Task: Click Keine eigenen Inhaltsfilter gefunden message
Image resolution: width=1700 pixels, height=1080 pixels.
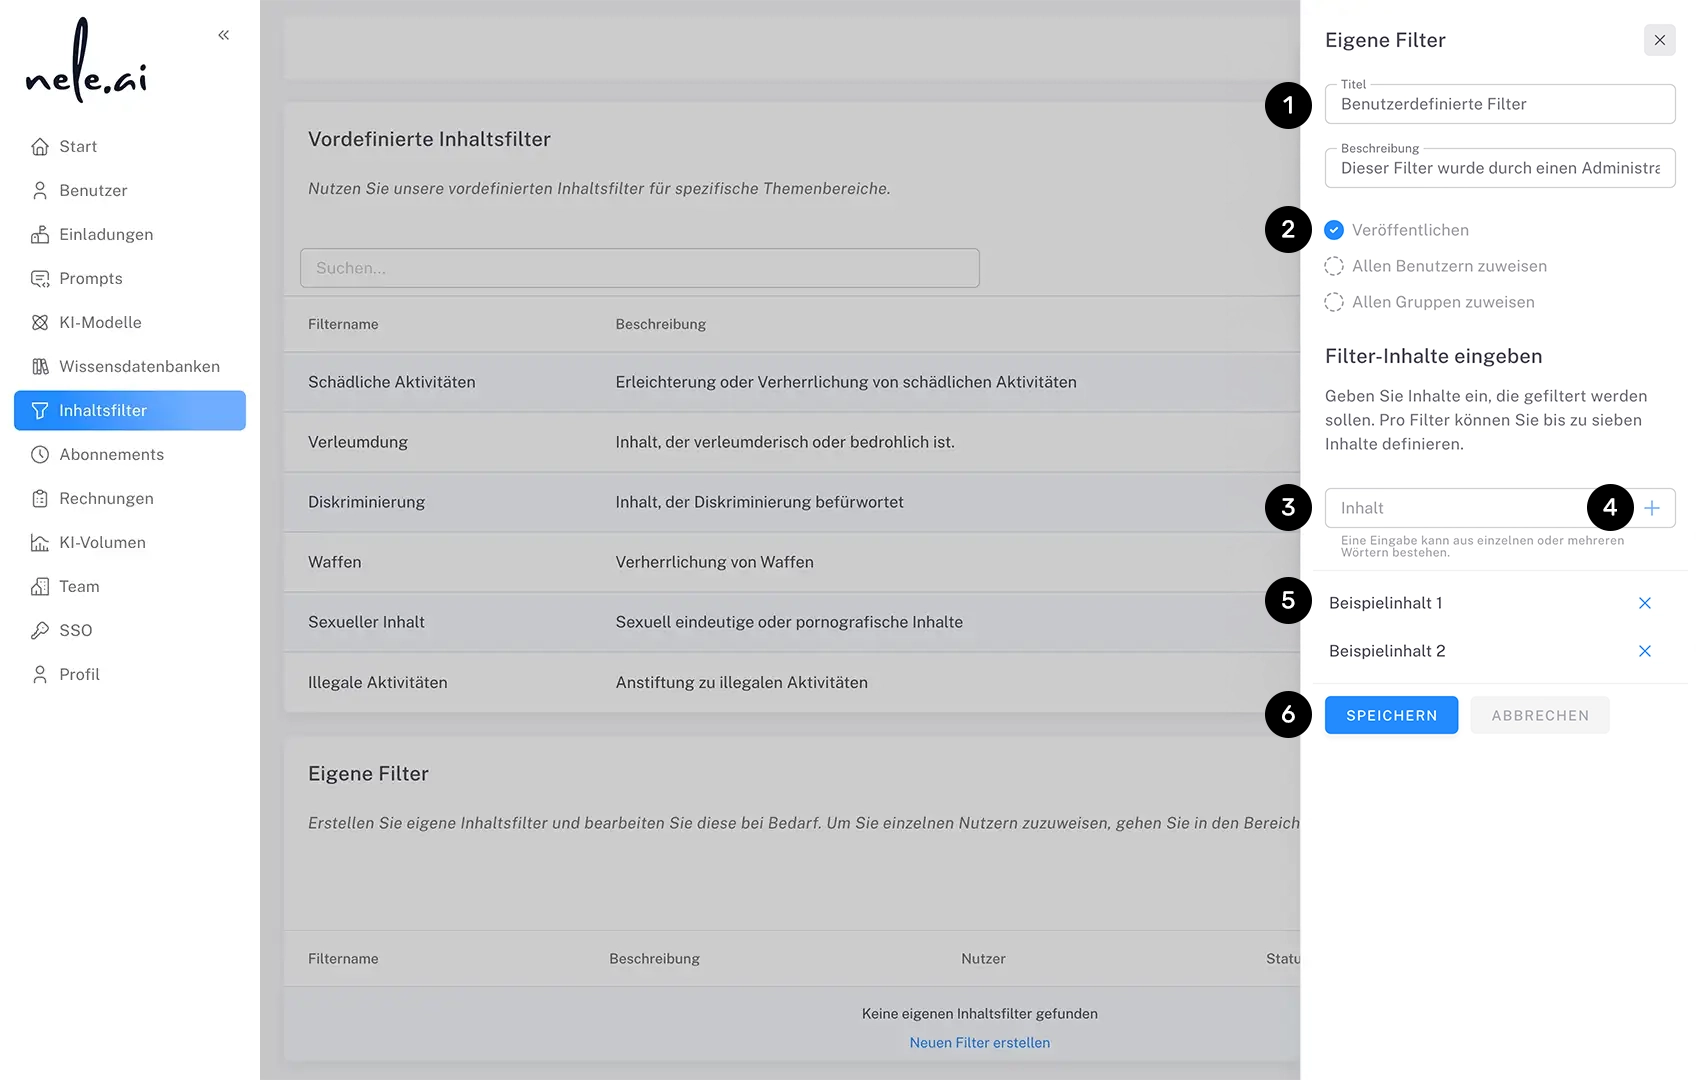Action: pos(980,1013)
